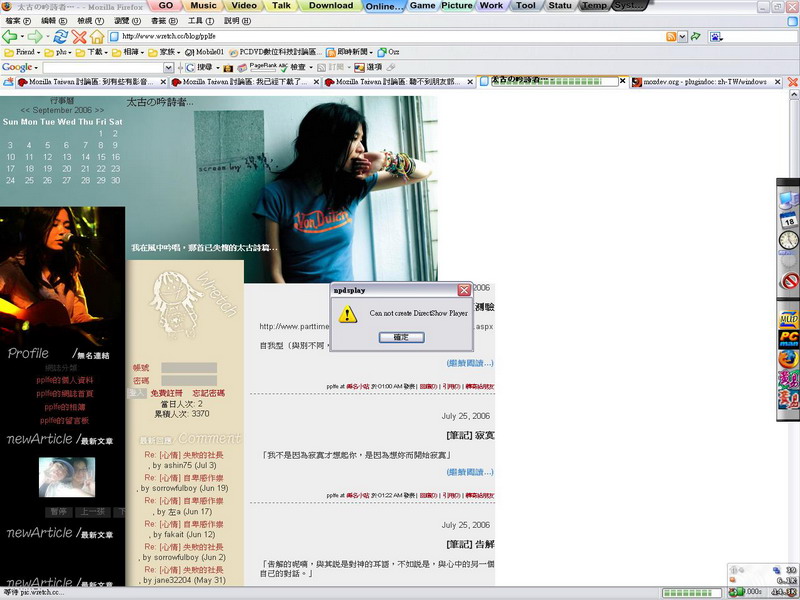Click the ABC spell check icon
The image size is (800, 600).
283,67
